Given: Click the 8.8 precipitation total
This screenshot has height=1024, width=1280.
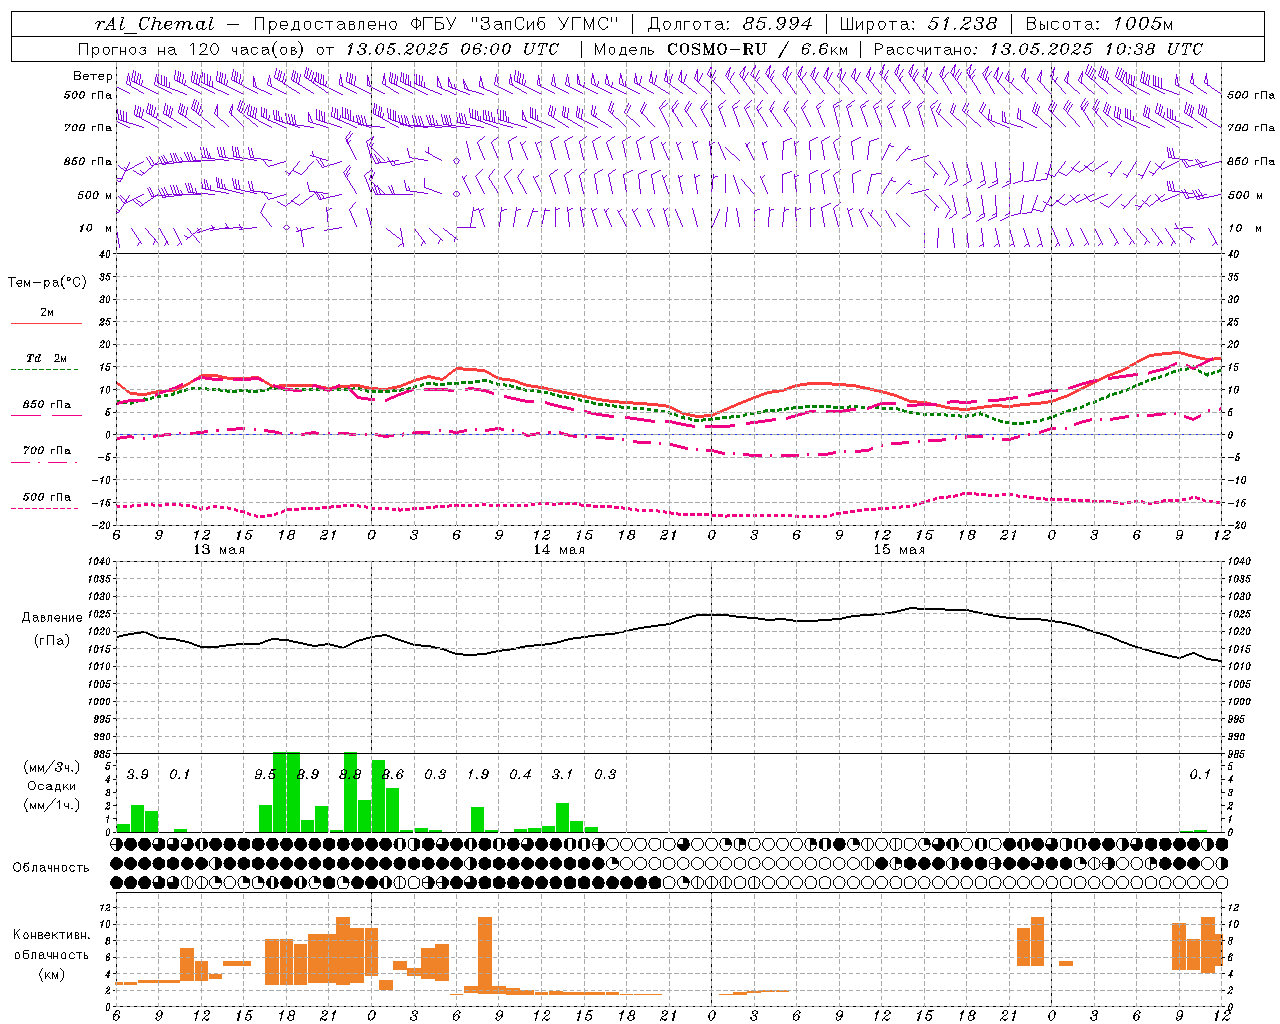Looking at the screenshot, I should [350, 774].
